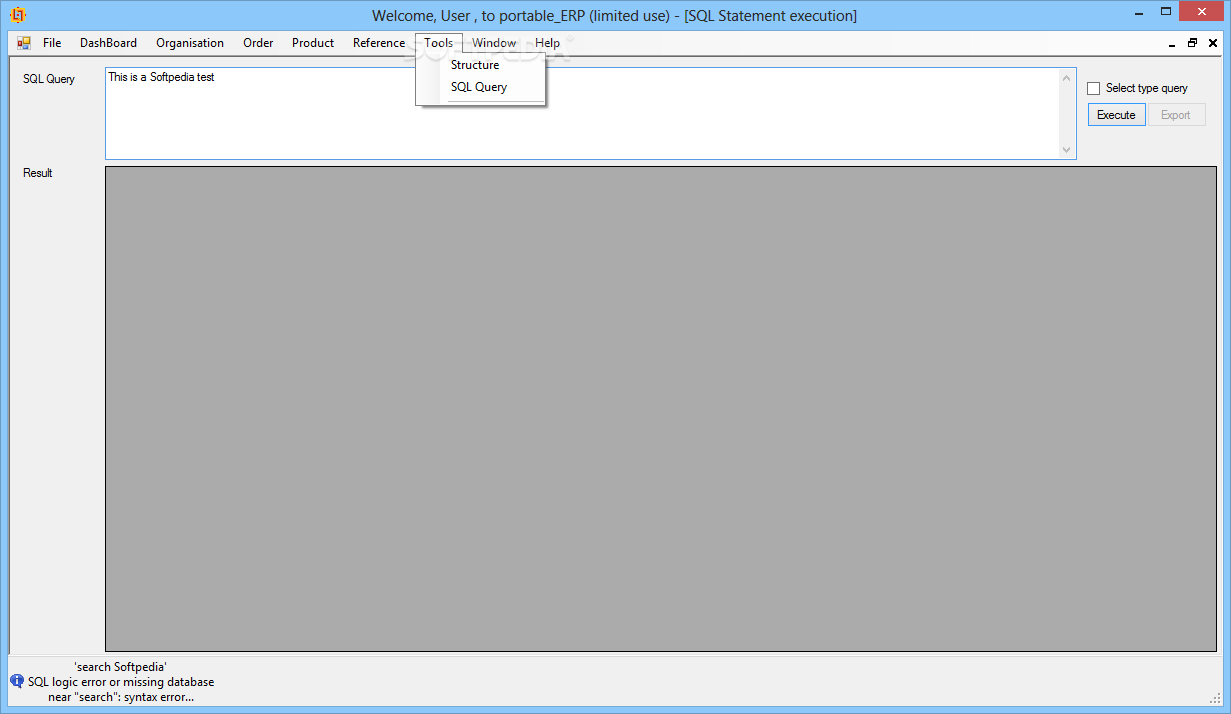
Task: Click the 'near "search": syntax error...' text
Action: pos(121,697)
